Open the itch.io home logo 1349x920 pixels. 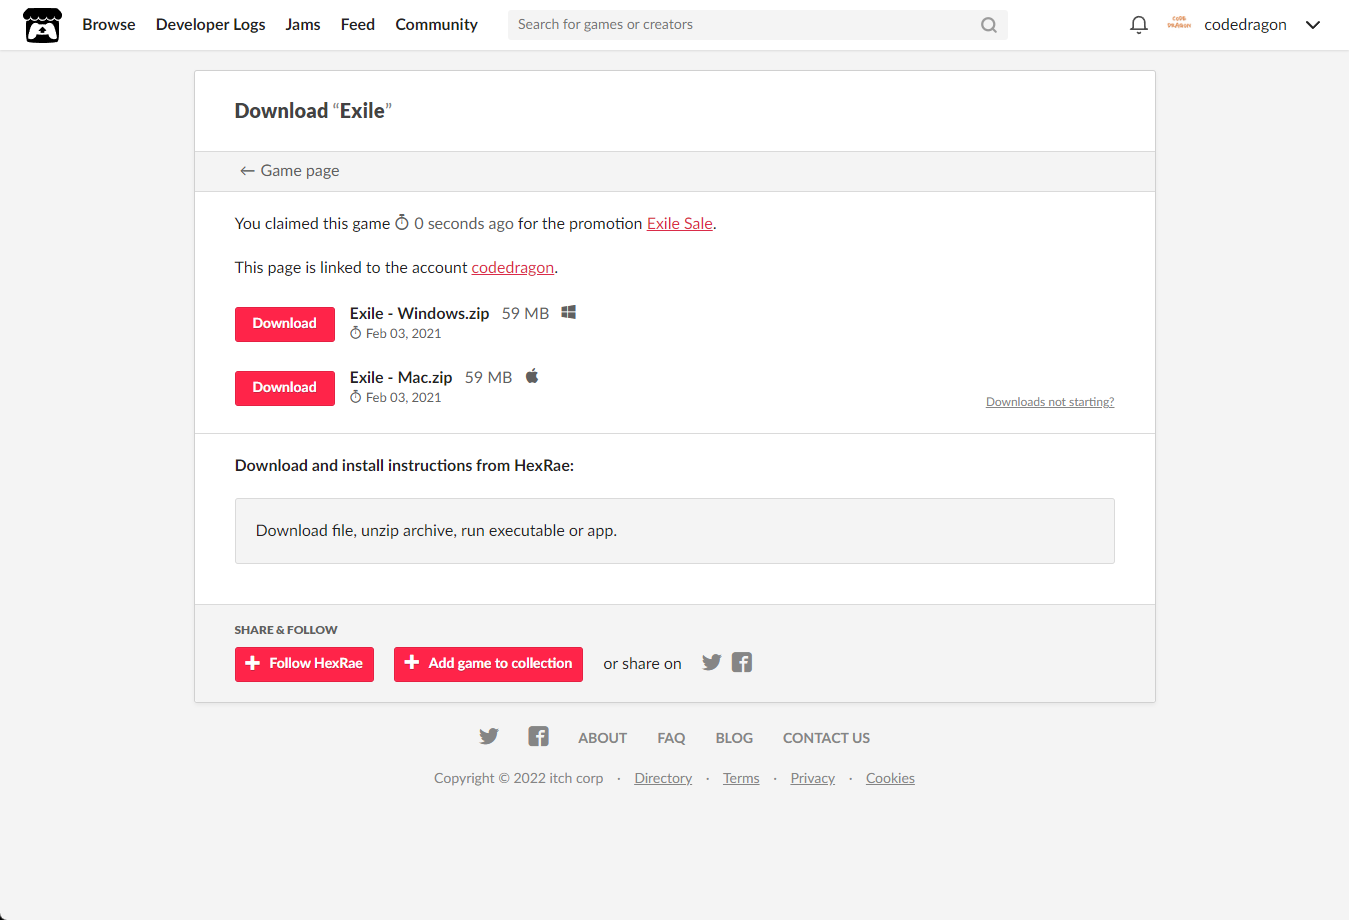(42, 25)
